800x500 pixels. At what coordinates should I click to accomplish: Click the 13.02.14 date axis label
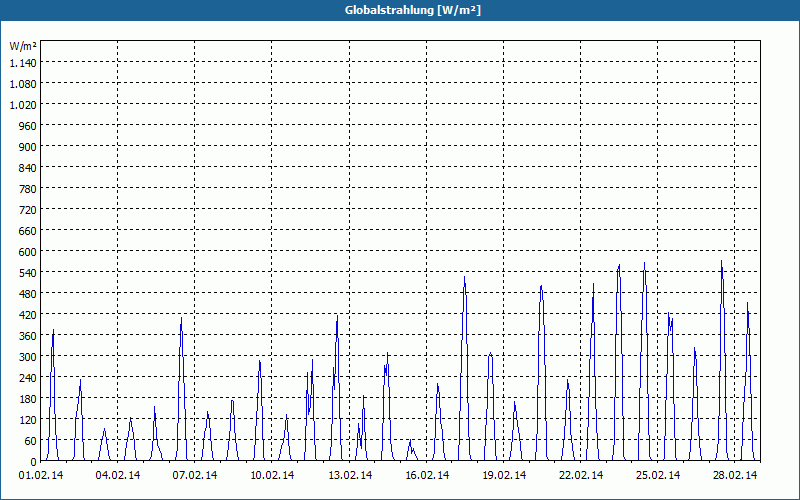350,475
